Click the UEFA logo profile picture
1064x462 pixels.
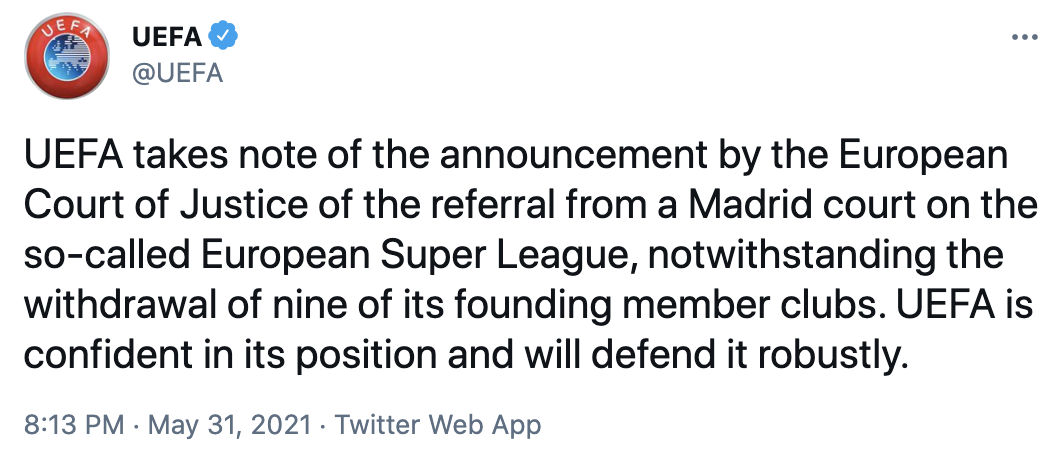tap(67, 59)
